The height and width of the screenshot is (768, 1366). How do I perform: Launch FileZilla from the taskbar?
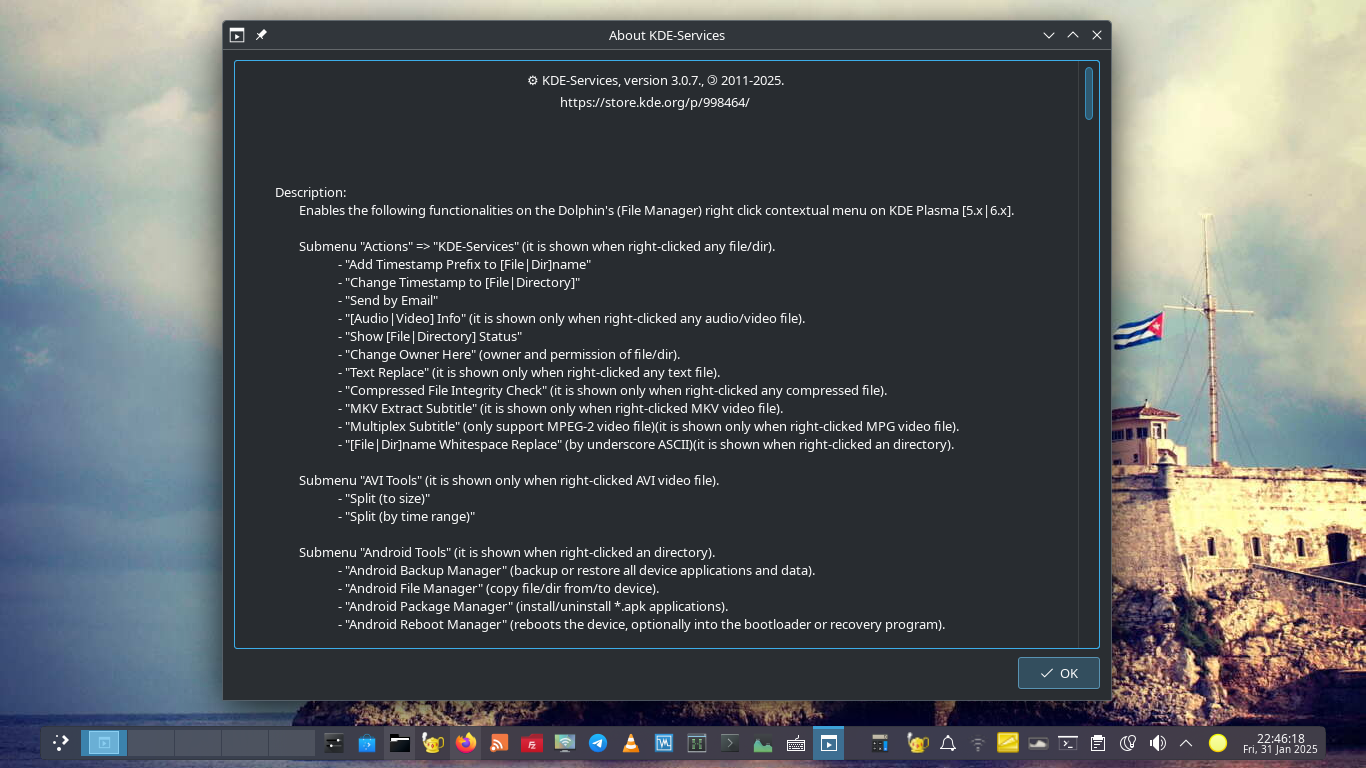click(x=532, y=743)
